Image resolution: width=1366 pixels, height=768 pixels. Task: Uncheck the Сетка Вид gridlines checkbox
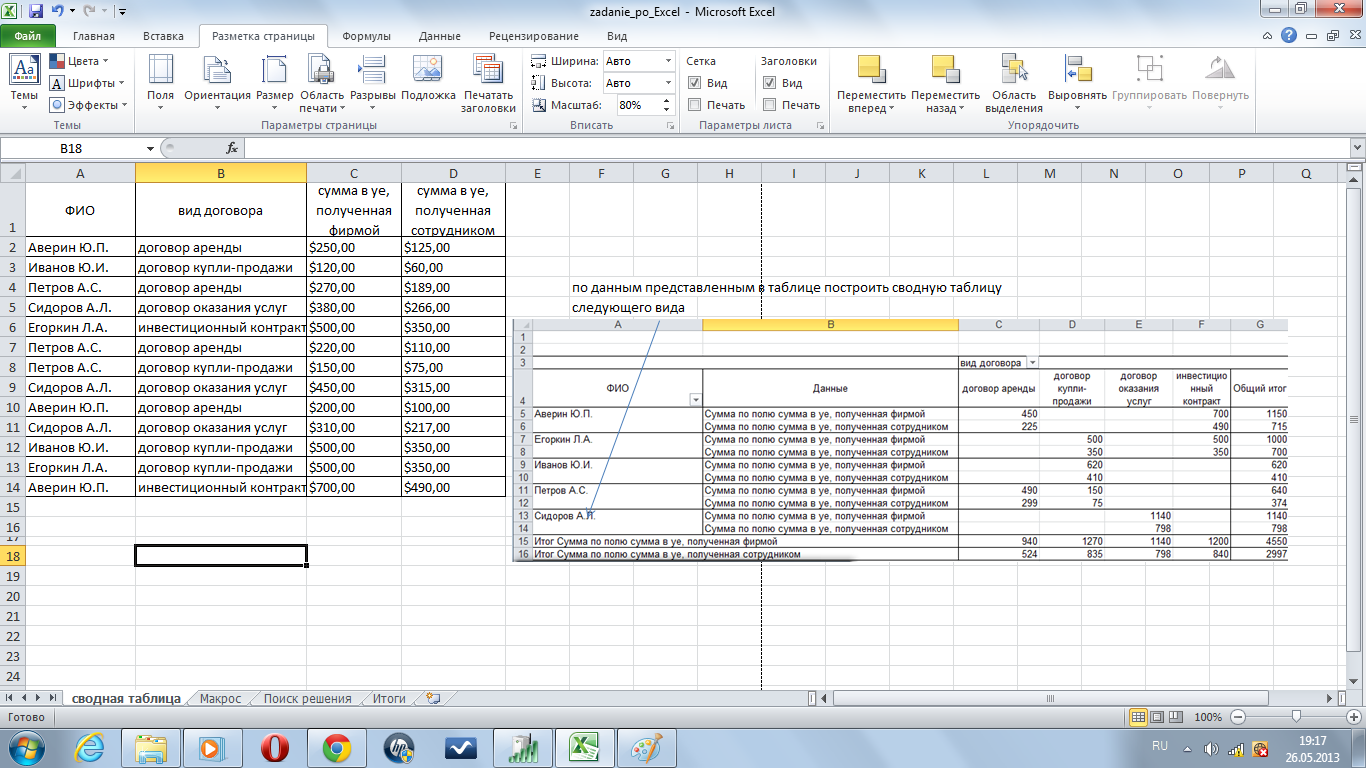695,83
